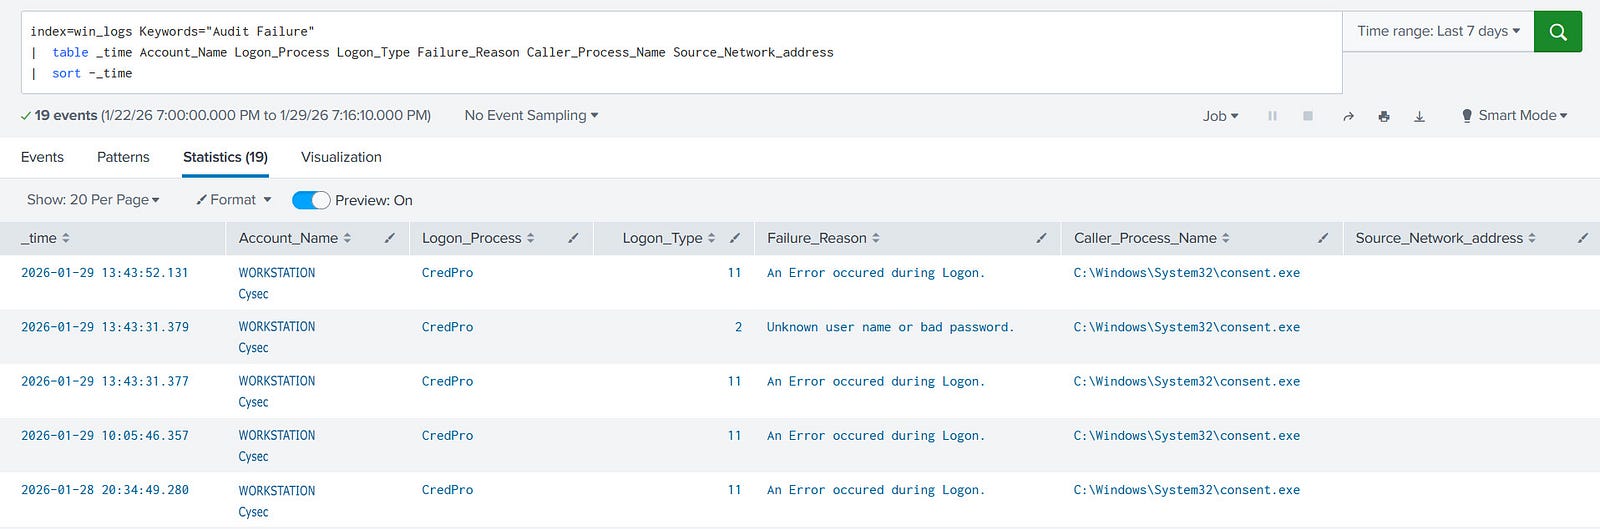Edit the Logon_Type column pencil icon

coord(735,238)
